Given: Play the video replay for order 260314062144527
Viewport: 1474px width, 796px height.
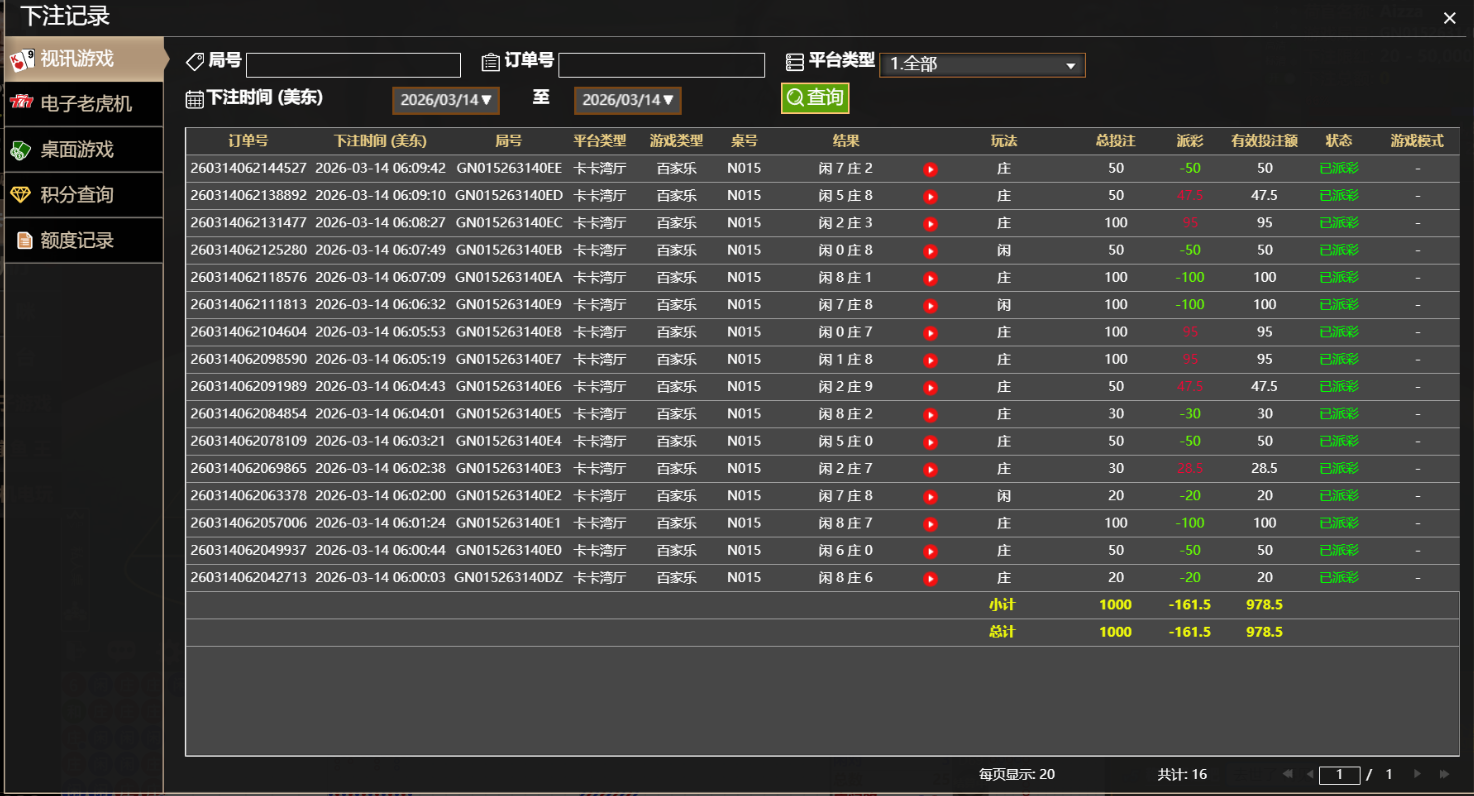Looking at the screenshot, I should point(930,169).
